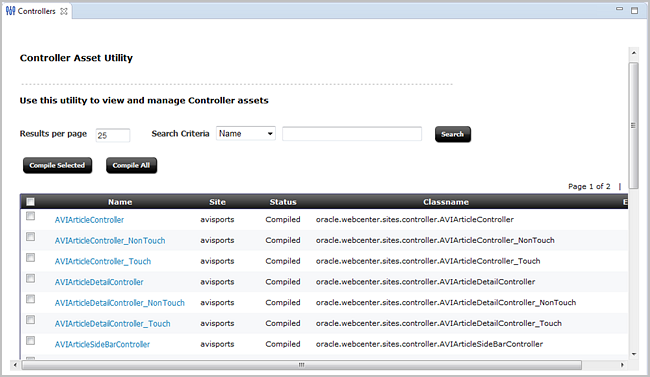
Task: Click Compiled status in AVIArticleController row
Action: pos(283,219)
